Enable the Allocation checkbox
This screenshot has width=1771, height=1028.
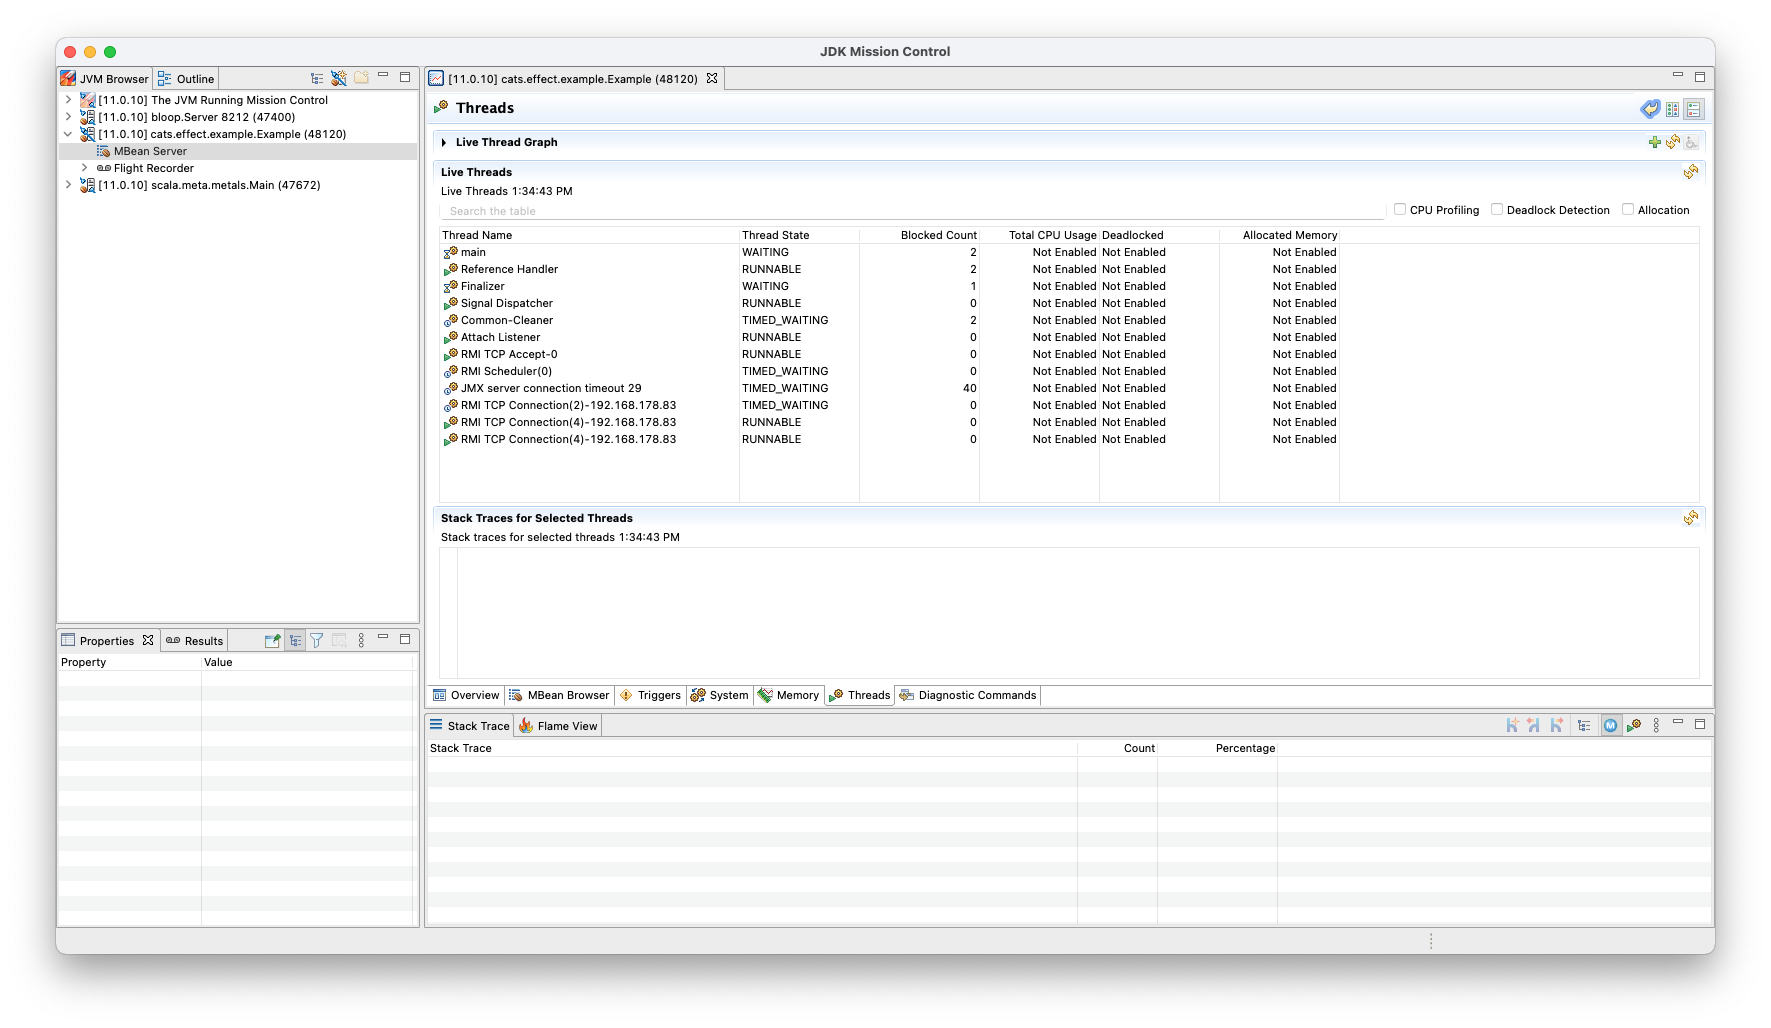click(1628, 210)
